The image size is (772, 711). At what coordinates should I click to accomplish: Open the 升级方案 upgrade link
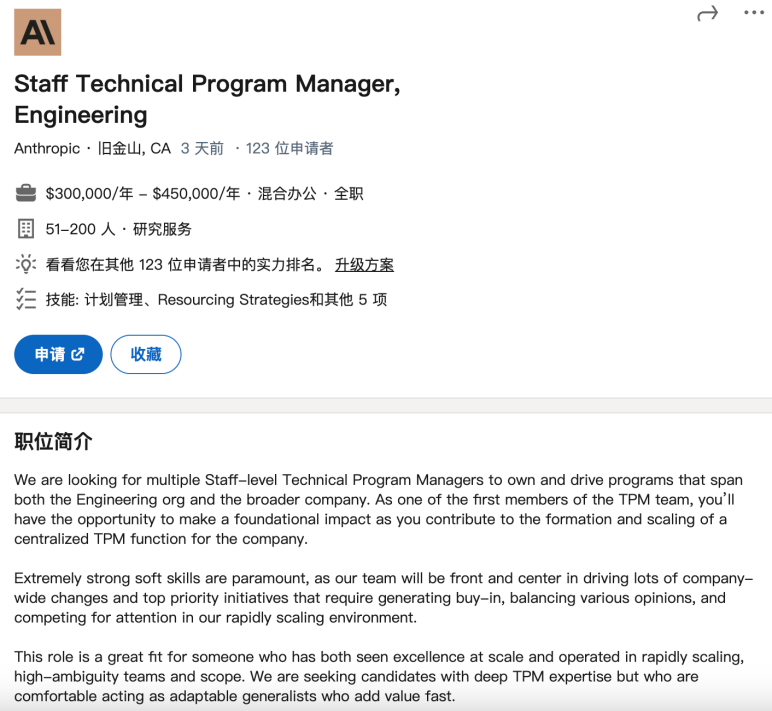(x=364, y=265)
